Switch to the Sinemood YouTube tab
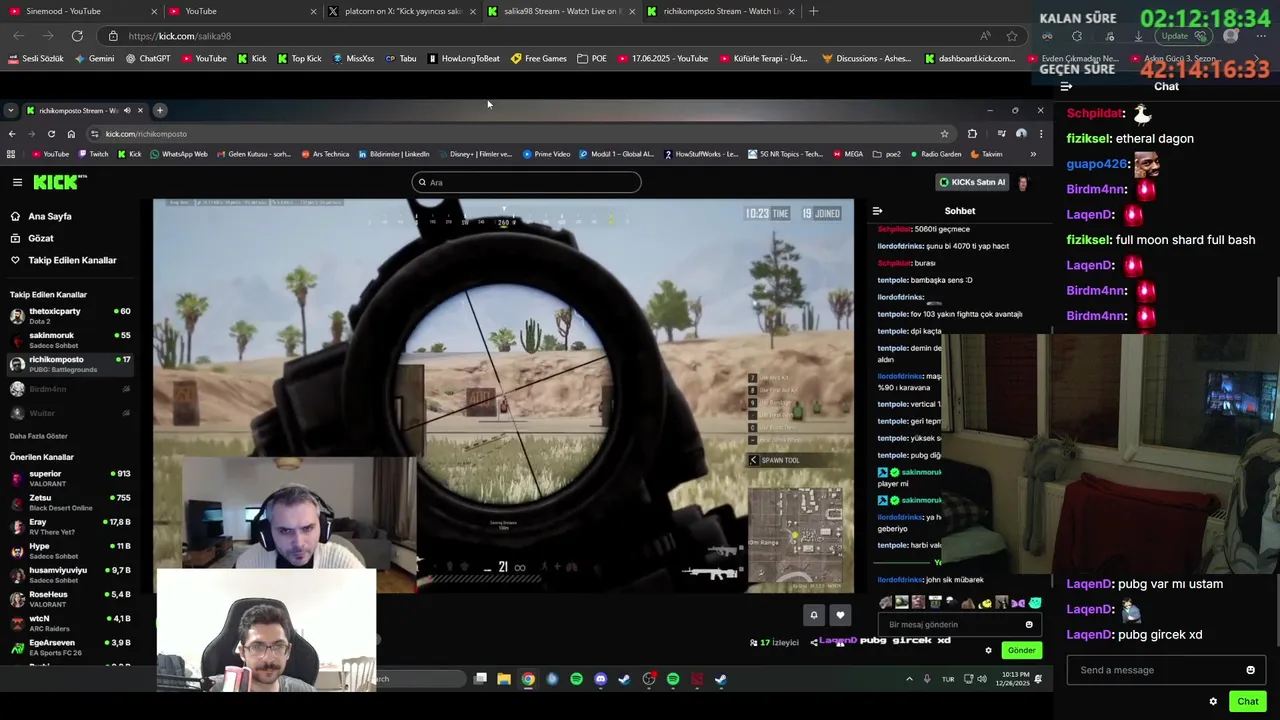 click(x=80, y=11)
